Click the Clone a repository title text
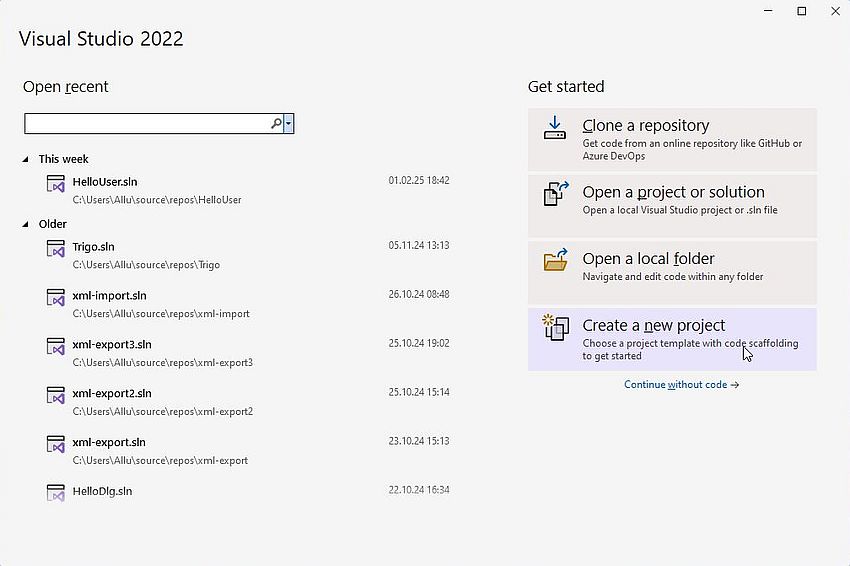 coord(646,126)
